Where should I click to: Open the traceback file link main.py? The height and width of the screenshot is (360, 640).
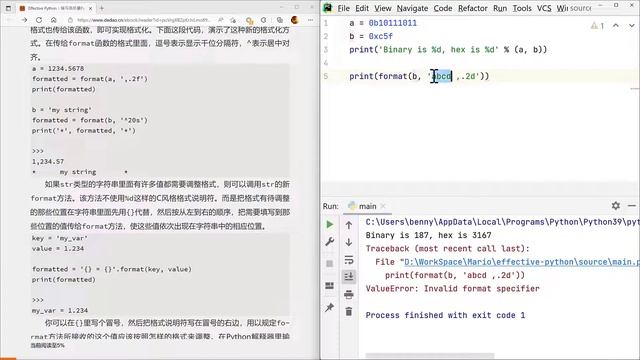tap(522, 262)
